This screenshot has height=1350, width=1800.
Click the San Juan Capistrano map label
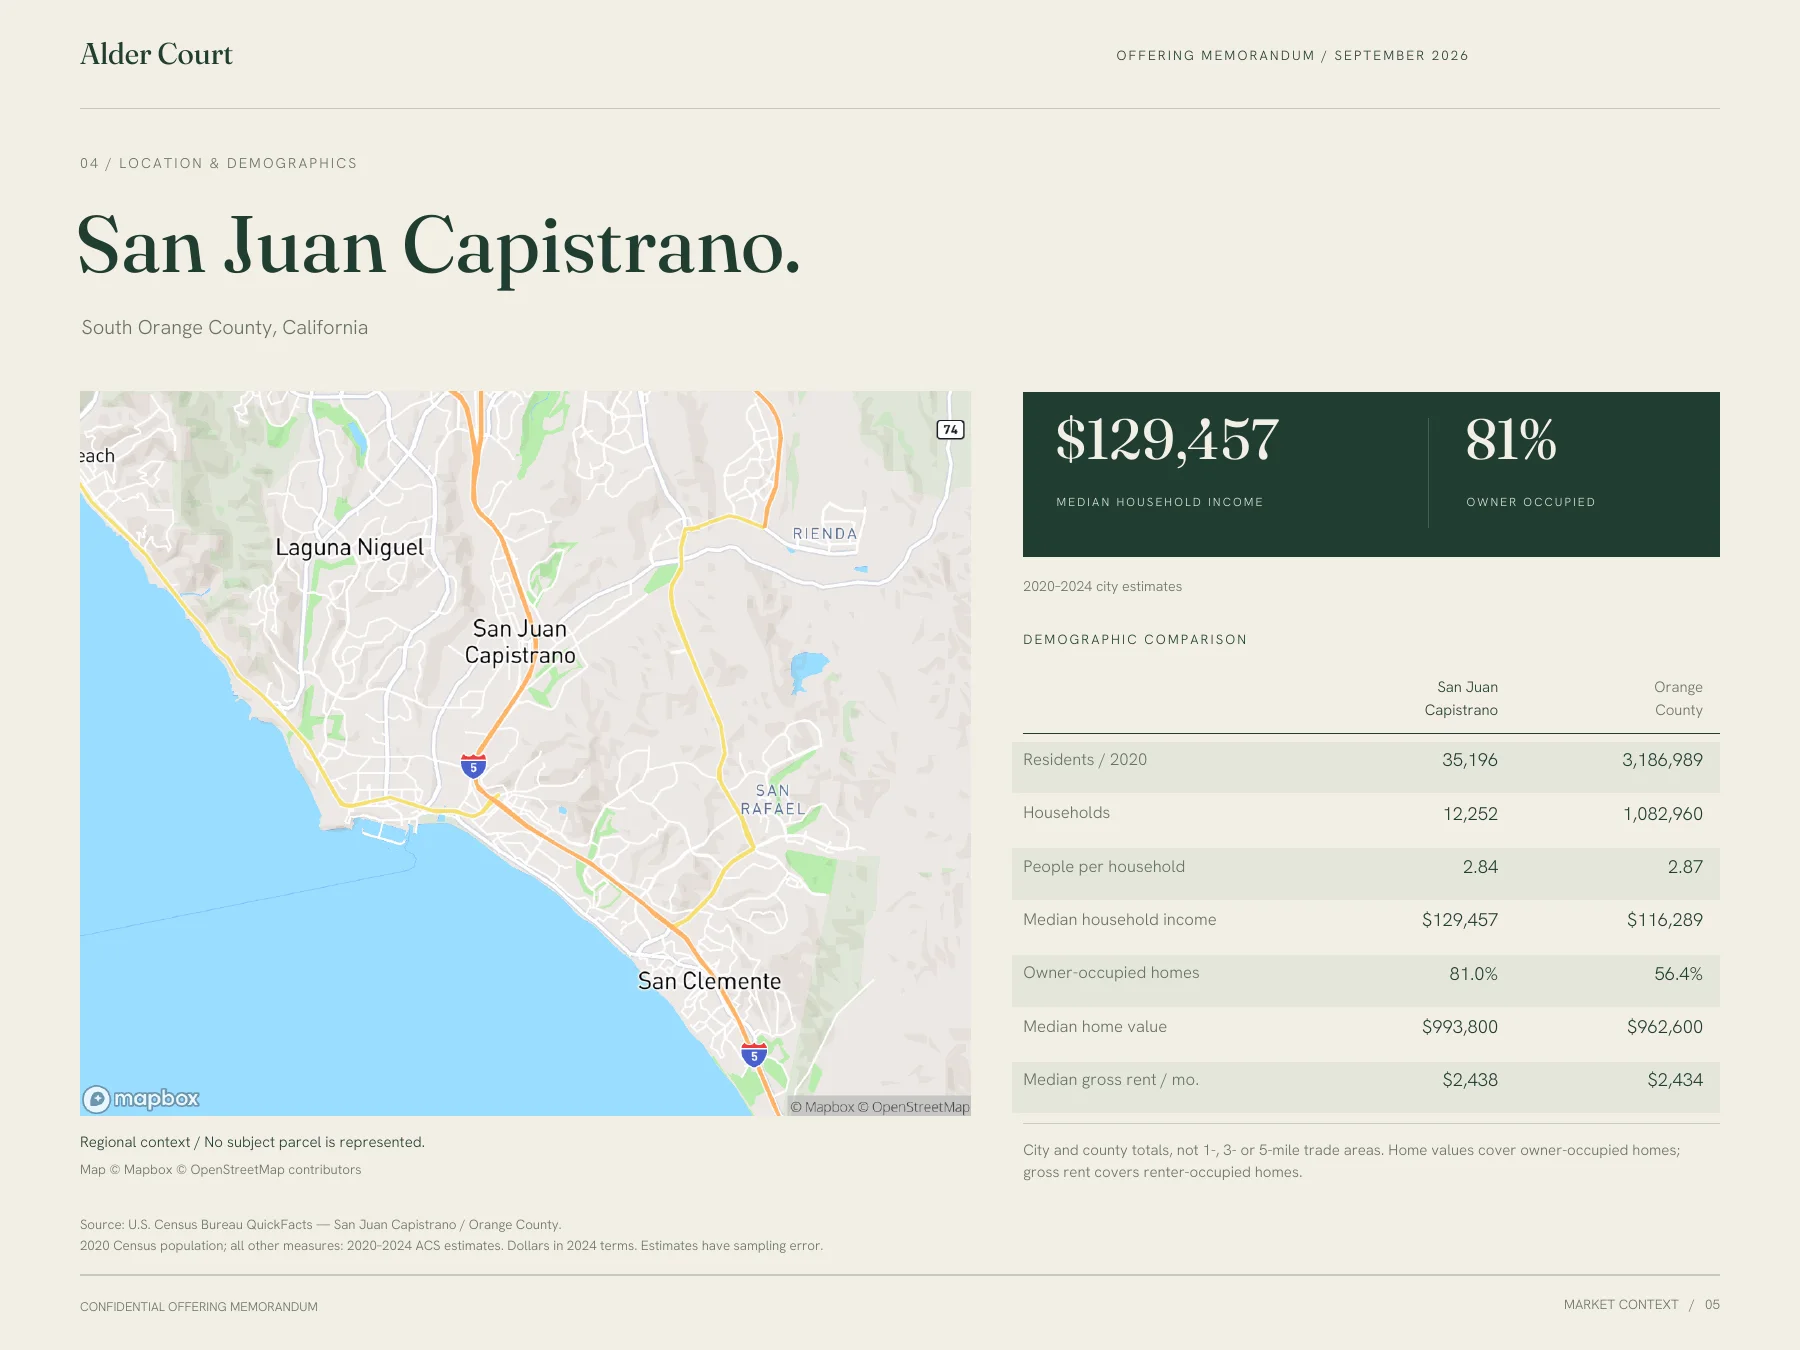point(520,642)
